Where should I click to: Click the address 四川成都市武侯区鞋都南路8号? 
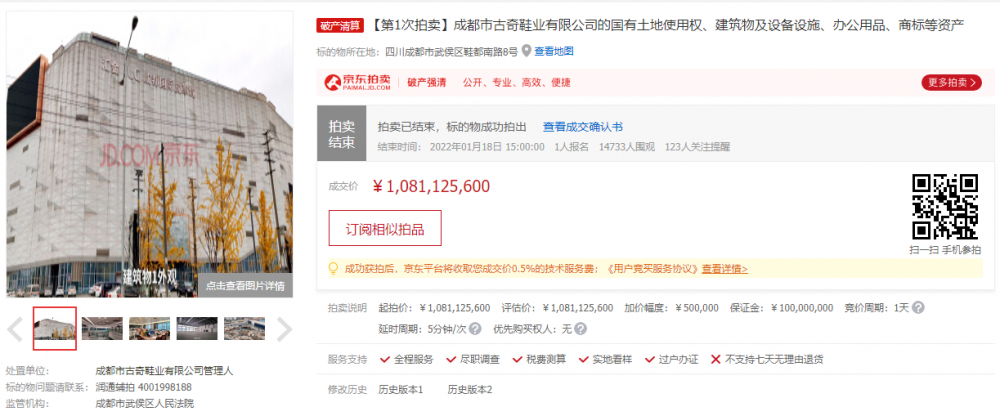coord(452,51)
